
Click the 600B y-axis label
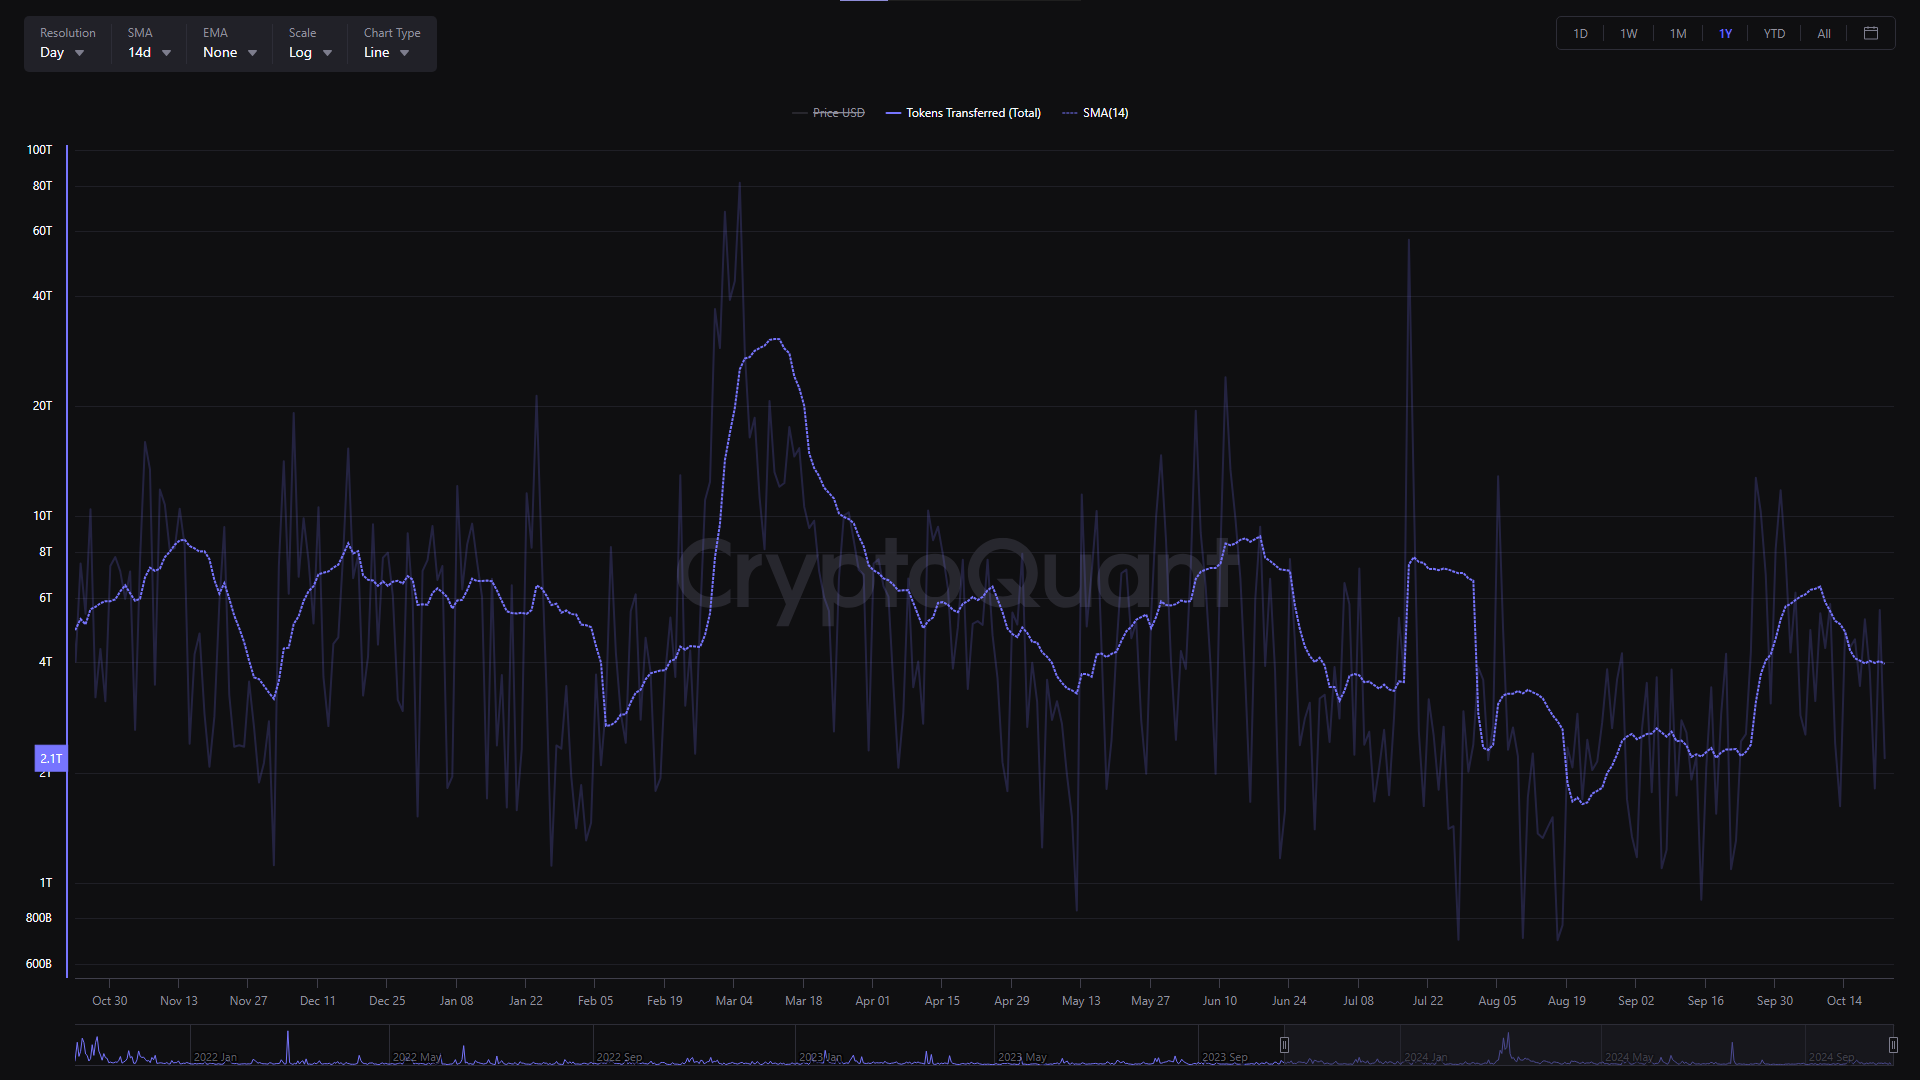38,964
